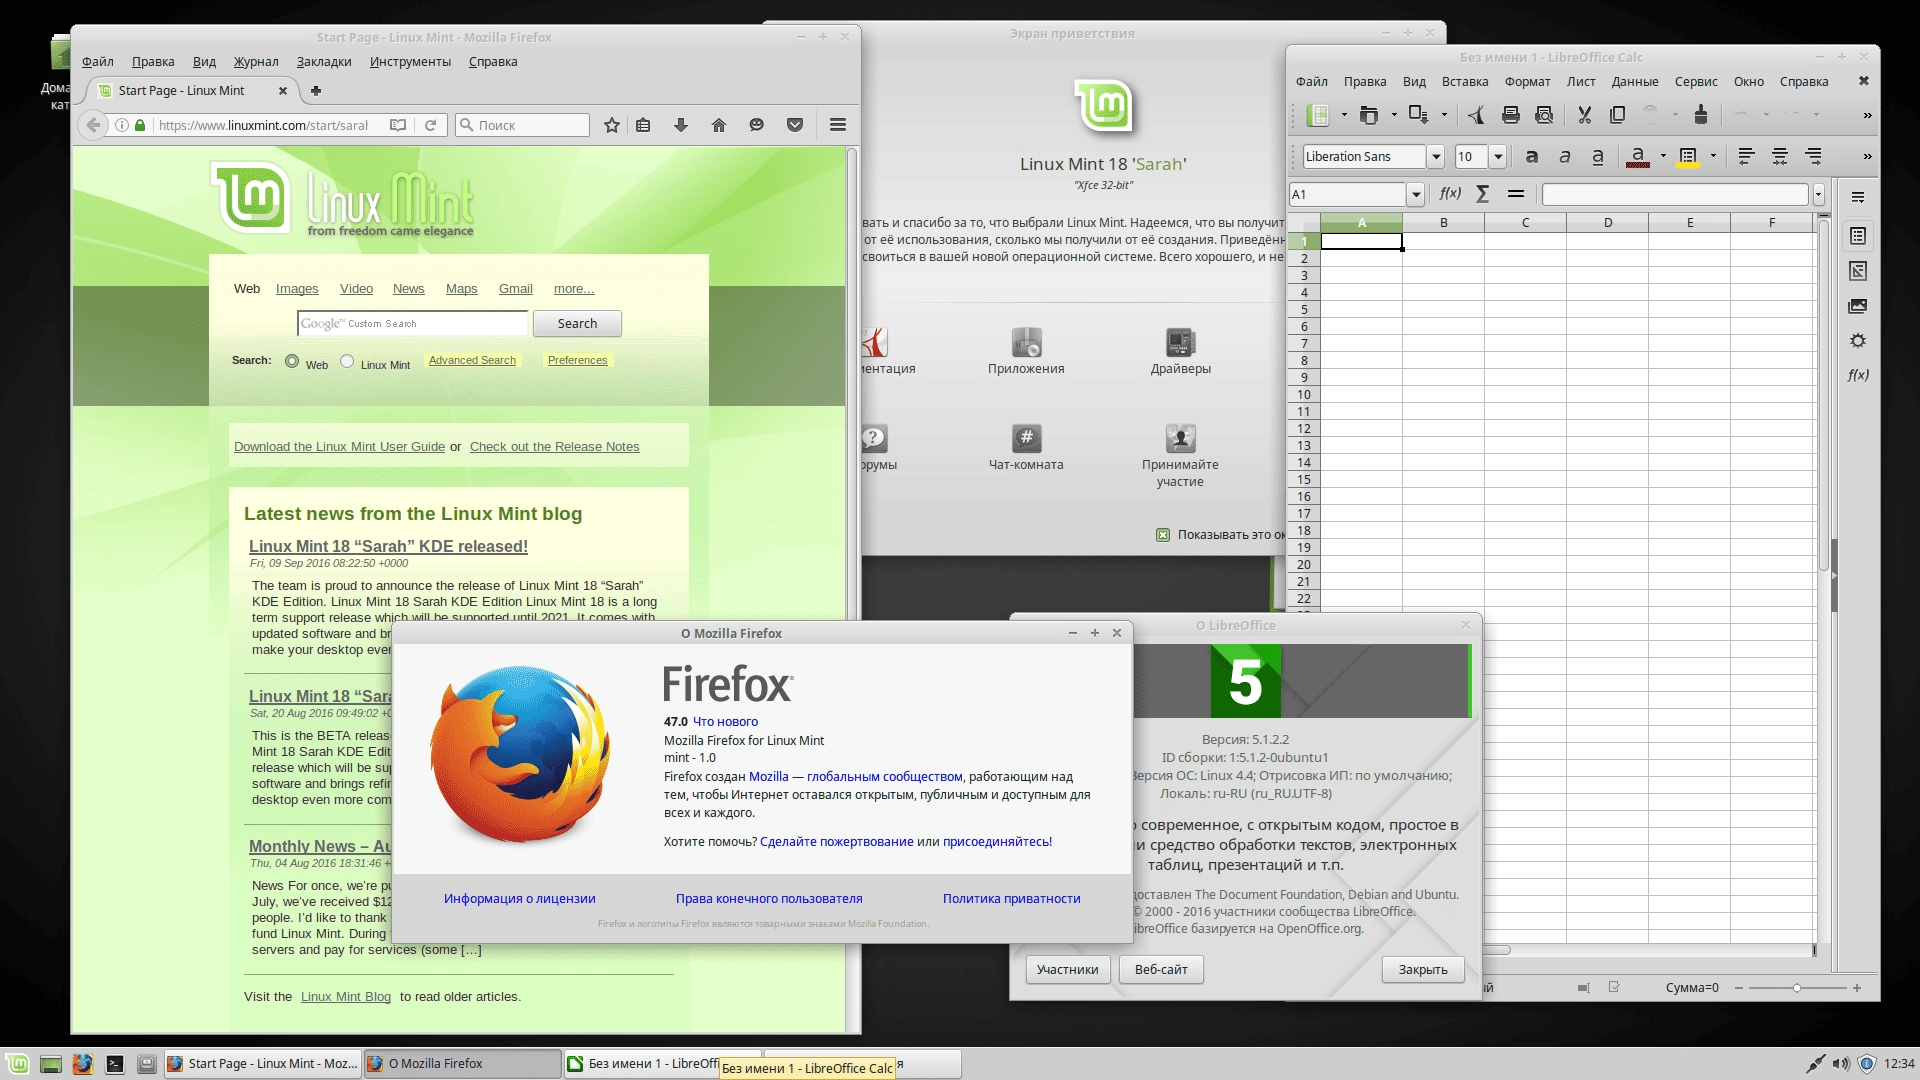Expand the standard toolbar overflow chevron
The width and height of the screenshot is (1920, 1080).
pos(1867,116)
